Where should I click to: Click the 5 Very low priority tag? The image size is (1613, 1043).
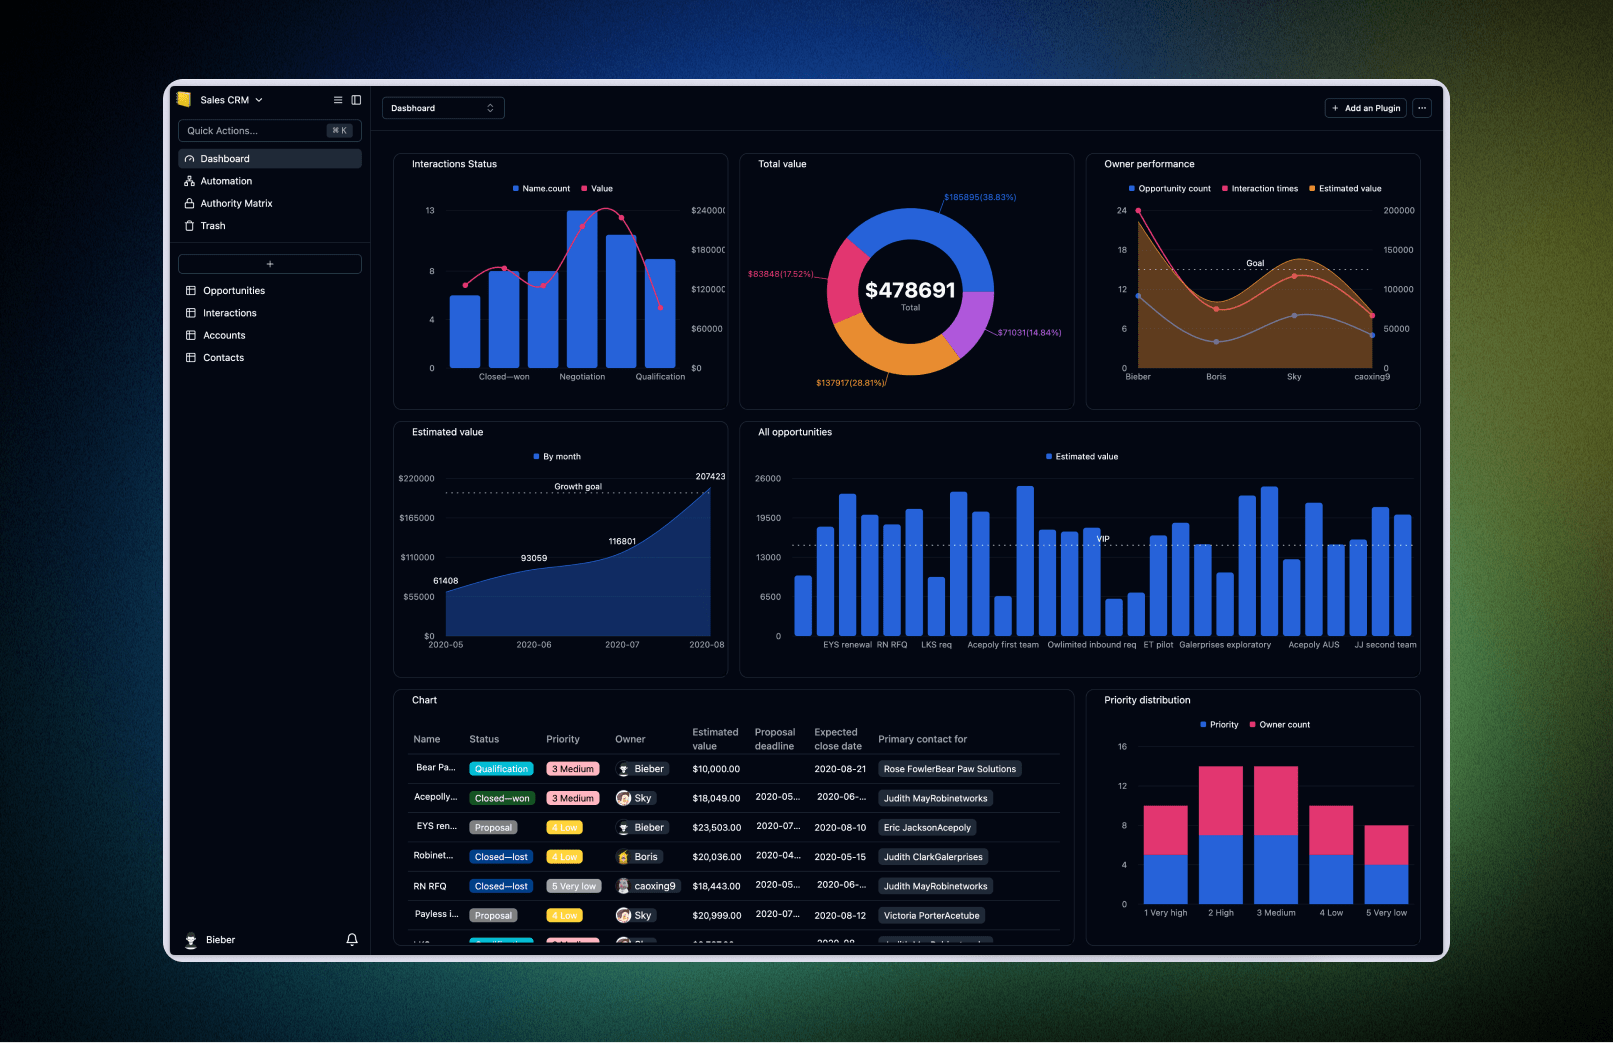click(574, 886)
